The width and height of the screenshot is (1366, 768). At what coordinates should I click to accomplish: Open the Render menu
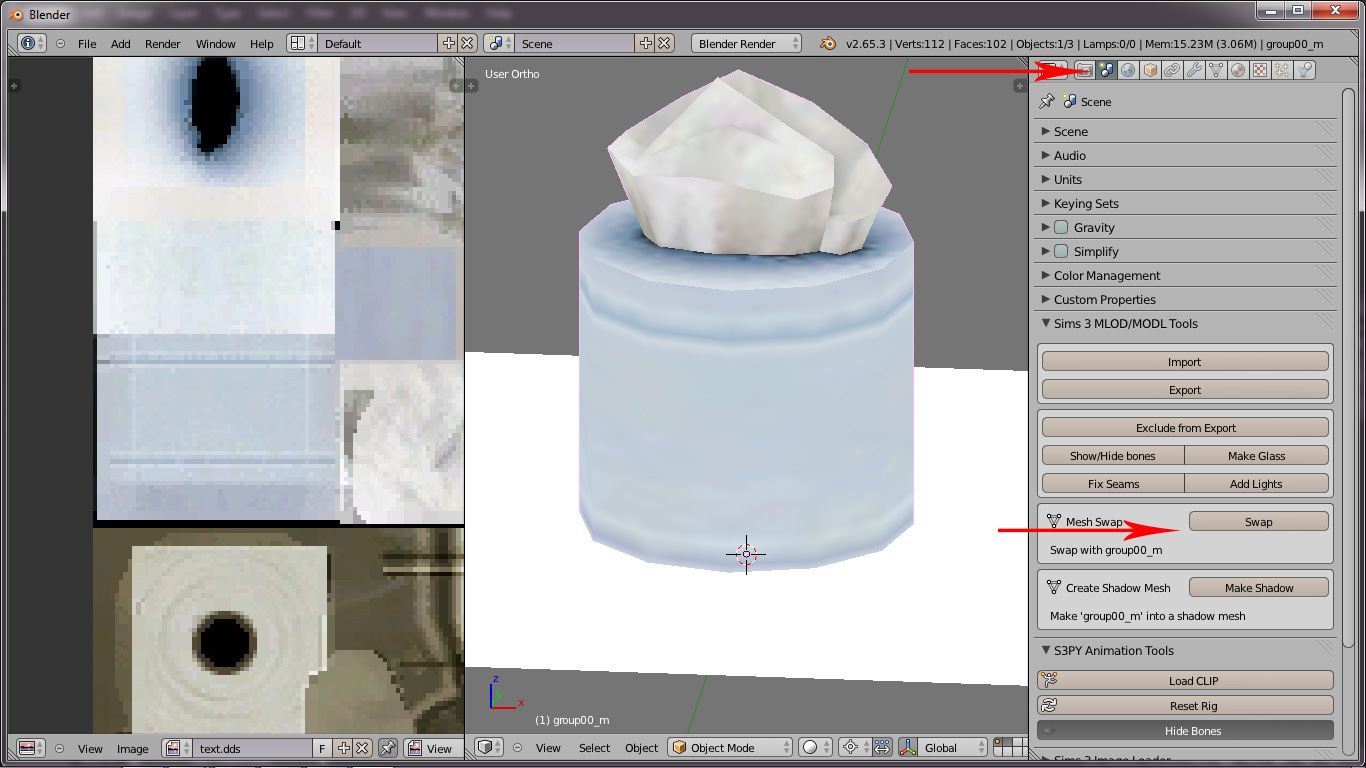coord(162,44)
